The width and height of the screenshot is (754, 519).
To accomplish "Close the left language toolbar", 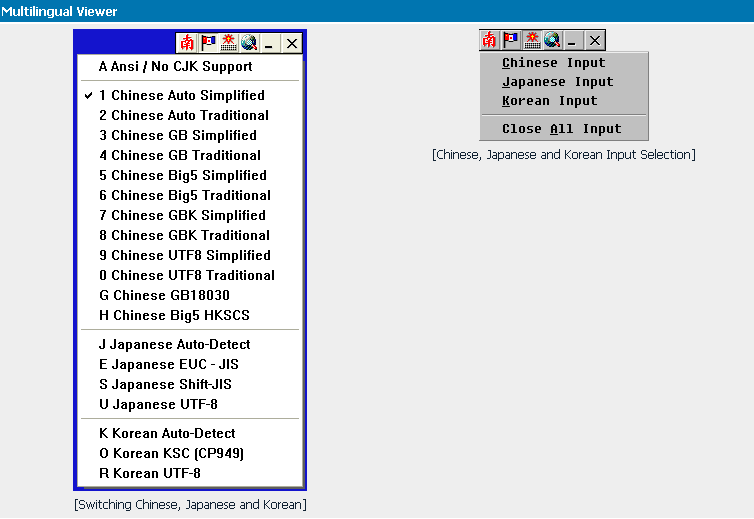I will point(291,44).
